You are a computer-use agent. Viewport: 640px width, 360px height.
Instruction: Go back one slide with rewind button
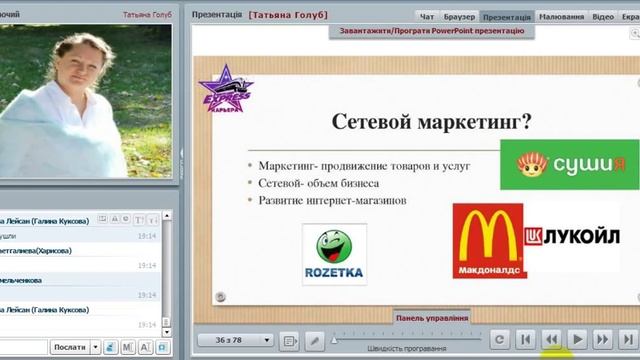tap(551, 340)
